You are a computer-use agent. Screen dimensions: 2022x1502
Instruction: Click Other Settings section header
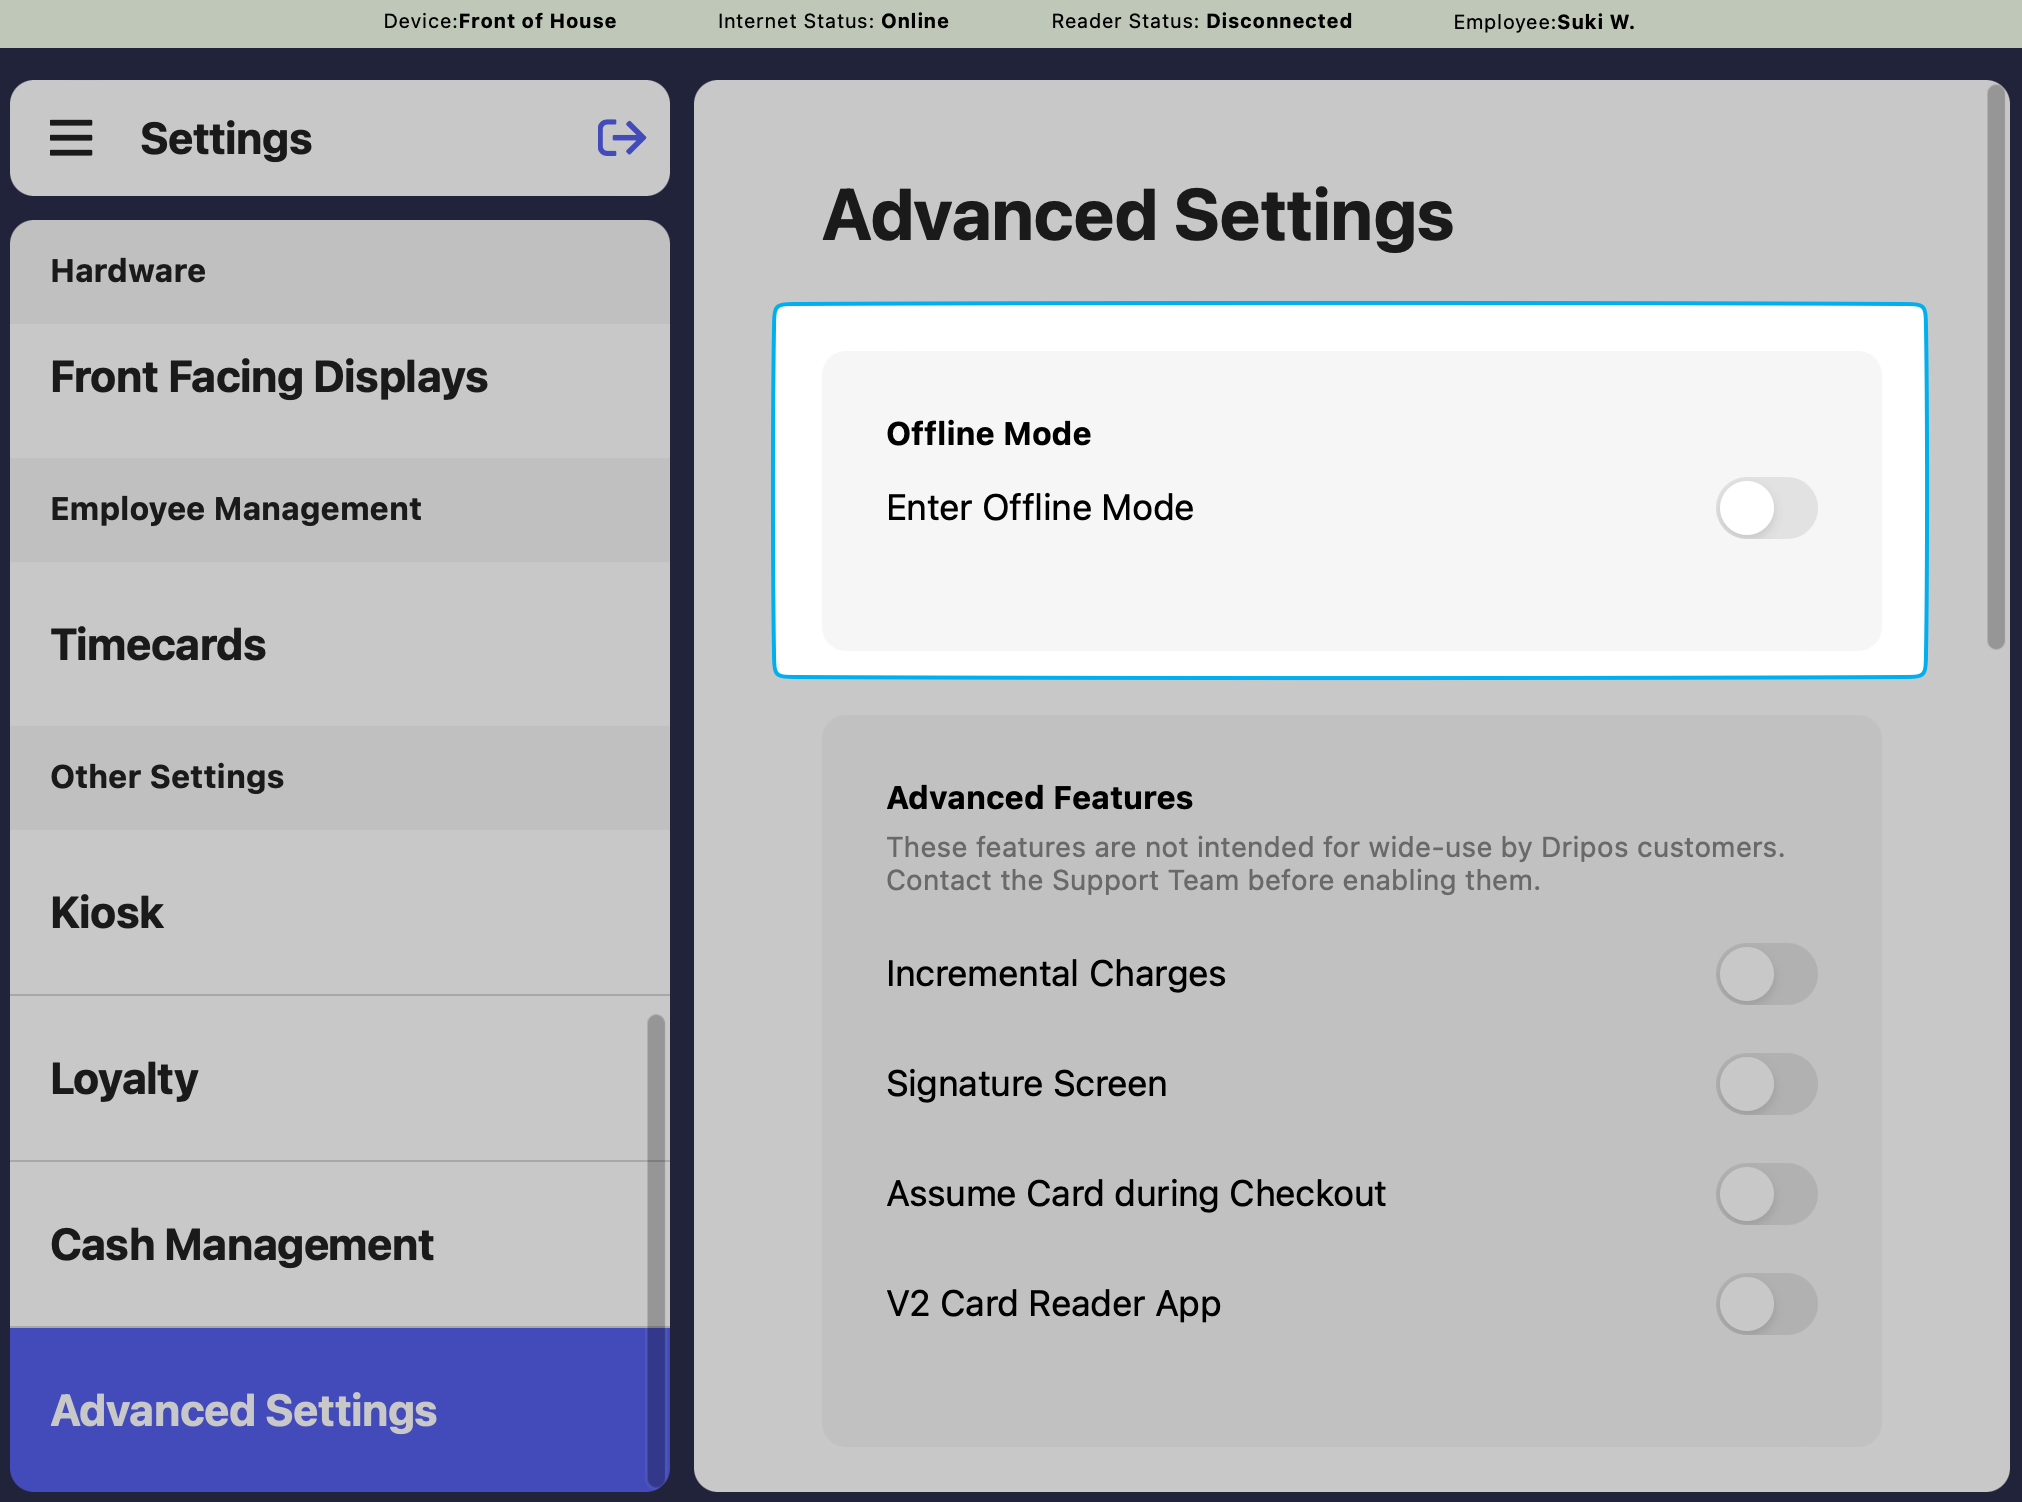click(167, 777)
